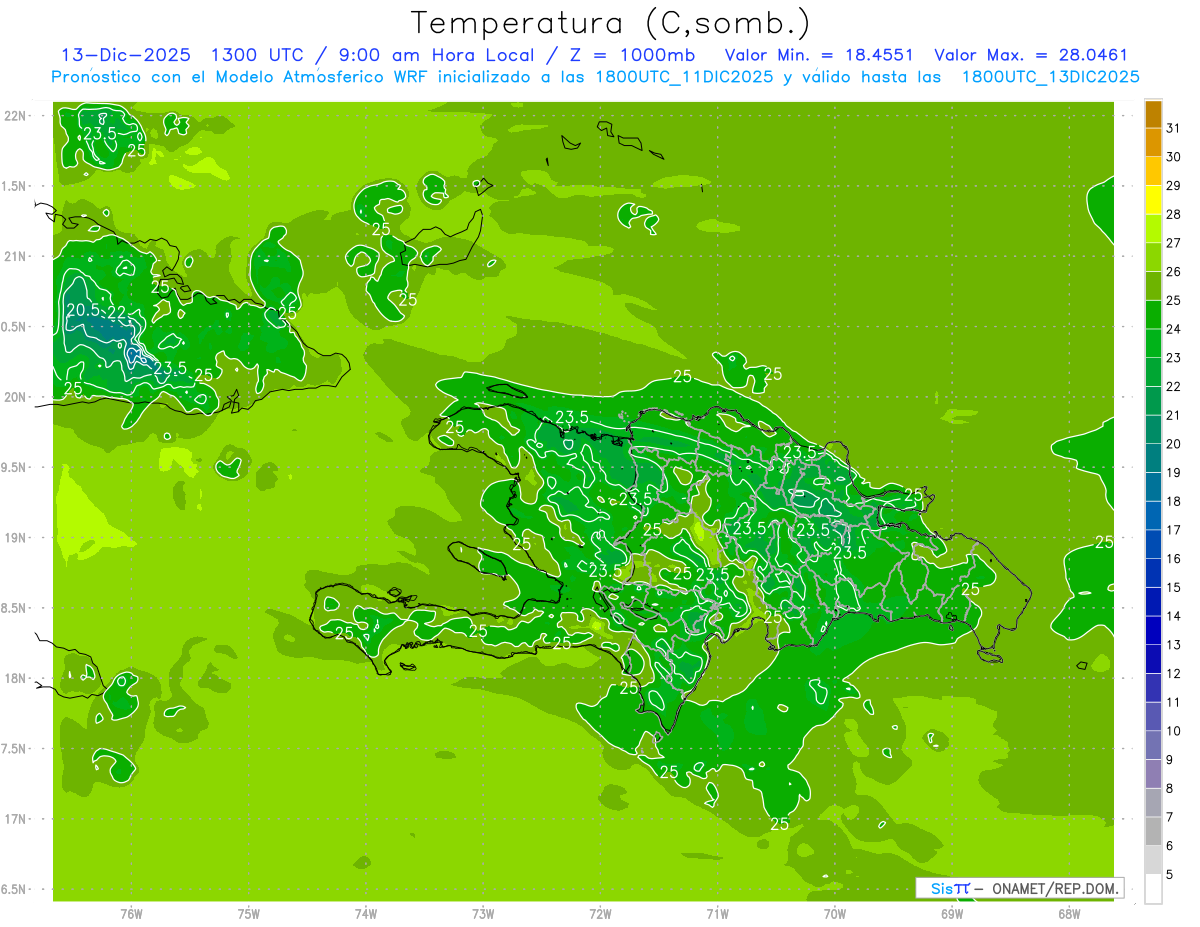Click the "Temperatura (C,somb.)" map title
Image resolution: width=1200 pixels, height=927 pixels.
pyautogui.click(x=611, y=23)
